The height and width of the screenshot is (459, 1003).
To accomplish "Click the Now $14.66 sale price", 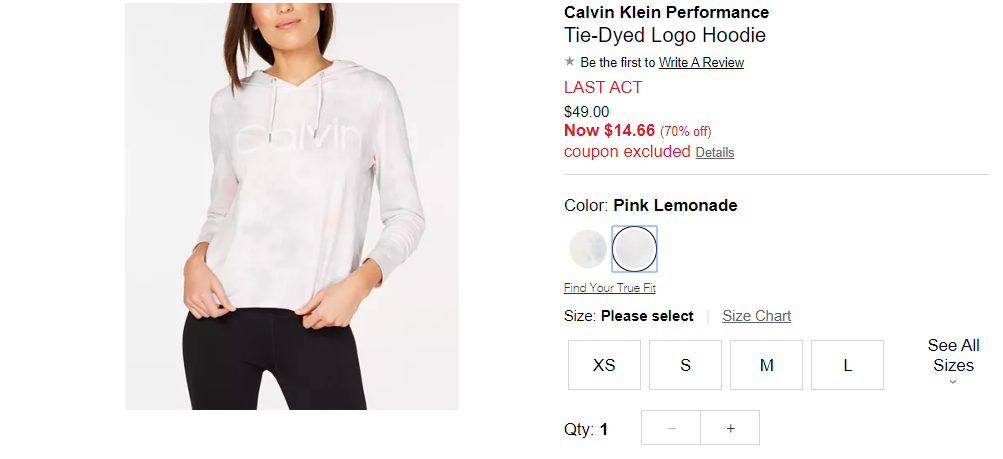I will (610, 131).
